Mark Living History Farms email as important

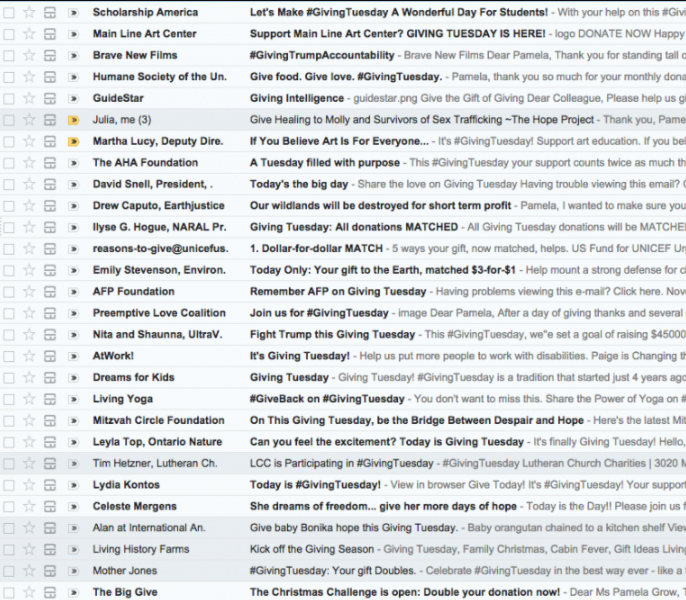[x=74, y=549]
